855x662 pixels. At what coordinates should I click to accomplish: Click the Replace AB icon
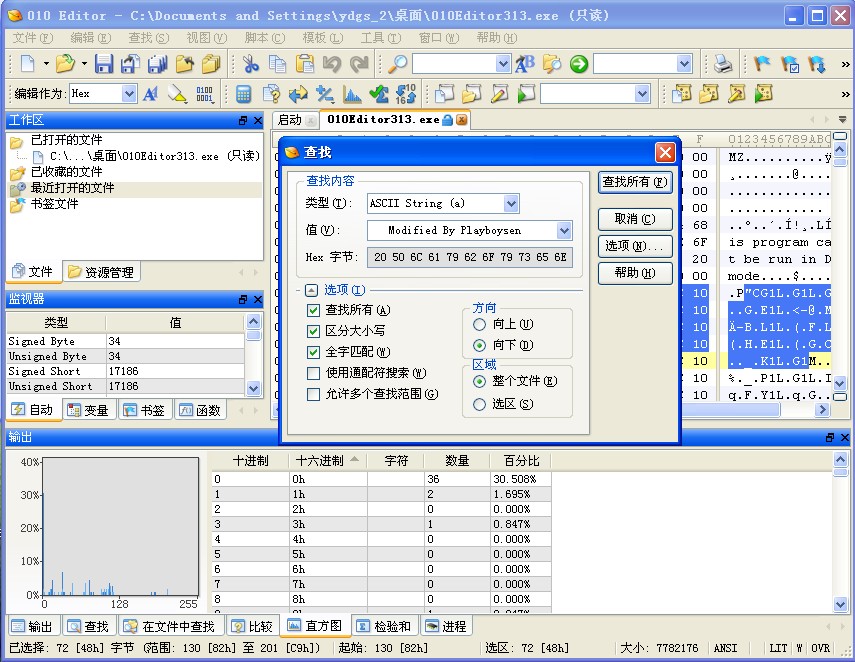(x=525, y=64)
